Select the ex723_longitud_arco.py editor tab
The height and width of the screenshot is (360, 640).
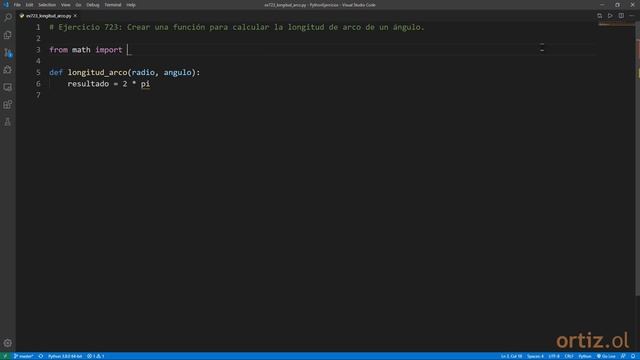(48, 16)
